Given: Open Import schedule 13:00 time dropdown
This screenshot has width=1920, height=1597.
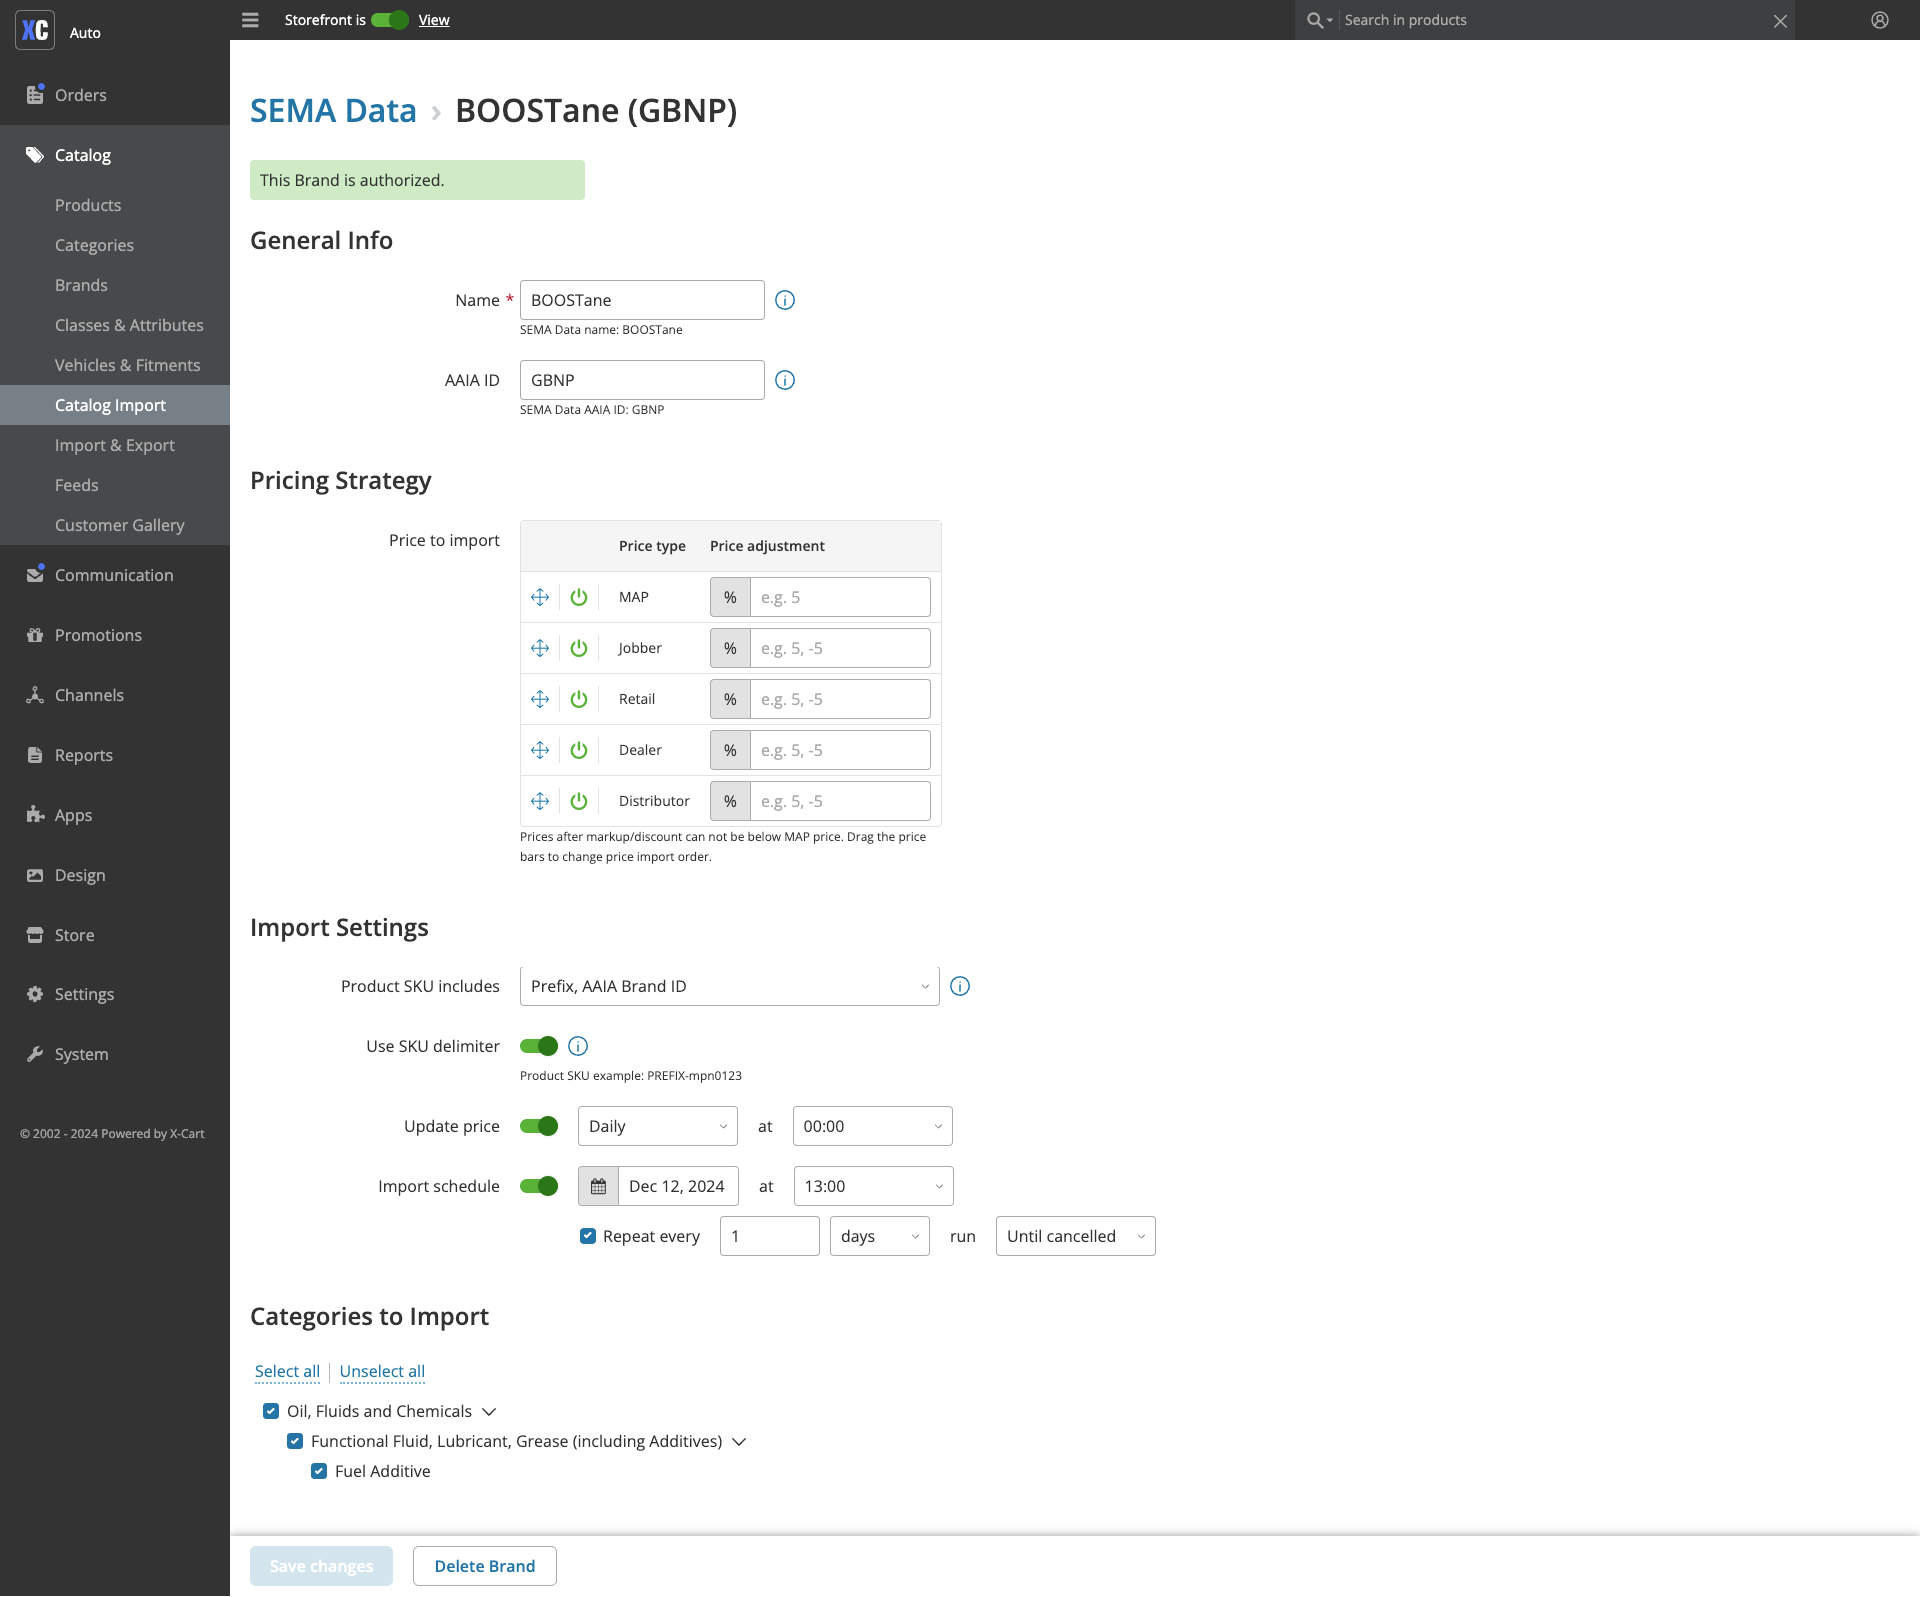Looking at the screenshot, I should coord(874,1186).
